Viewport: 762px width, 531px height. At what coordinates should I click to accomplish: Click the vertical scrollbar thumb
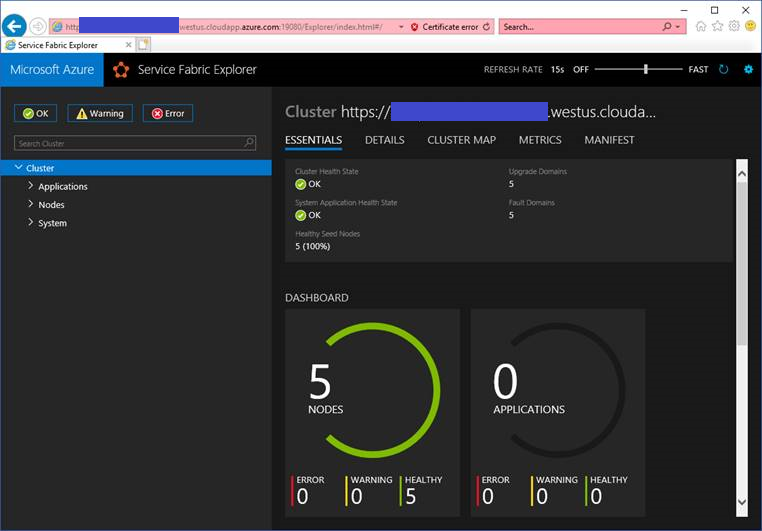tap(742, 263)
